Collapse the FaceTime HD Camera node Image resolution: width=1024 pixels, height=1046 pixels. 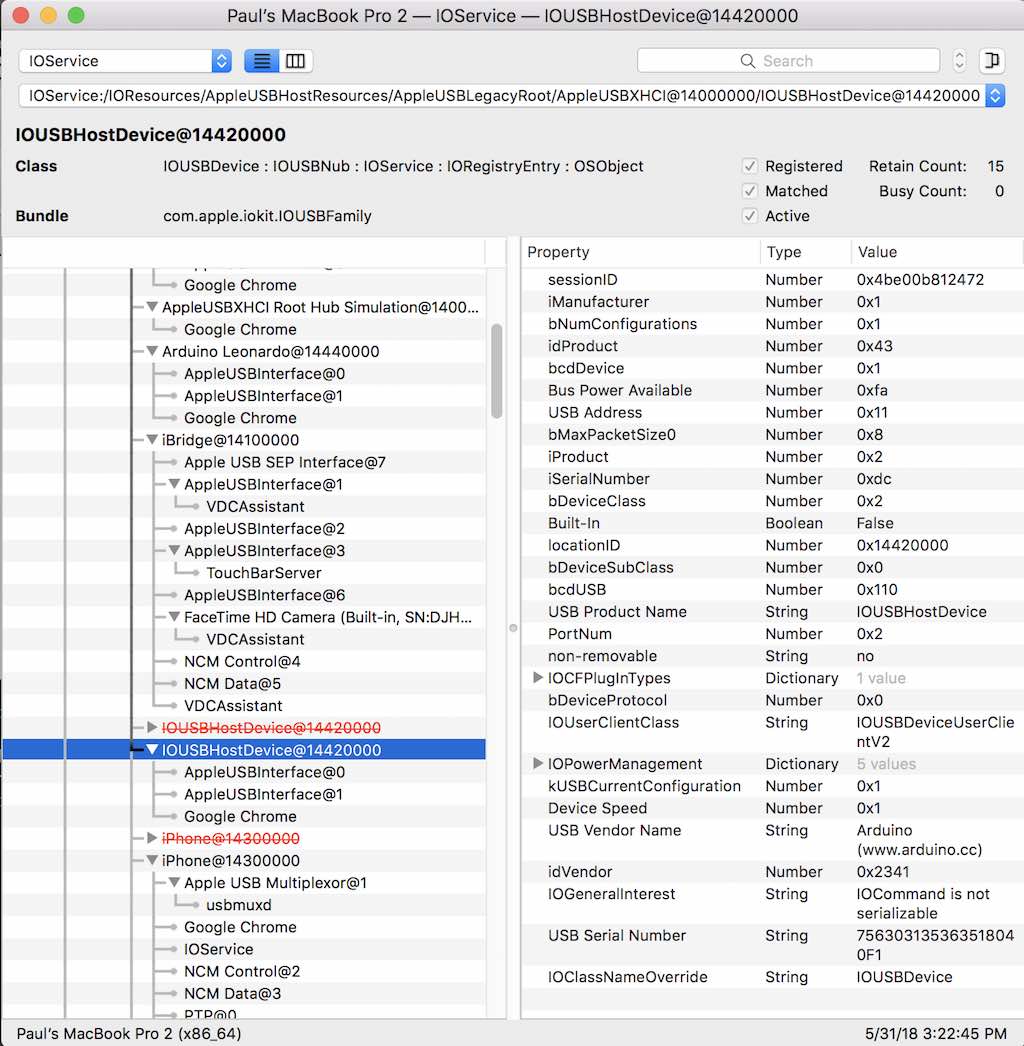click(174, 616)
